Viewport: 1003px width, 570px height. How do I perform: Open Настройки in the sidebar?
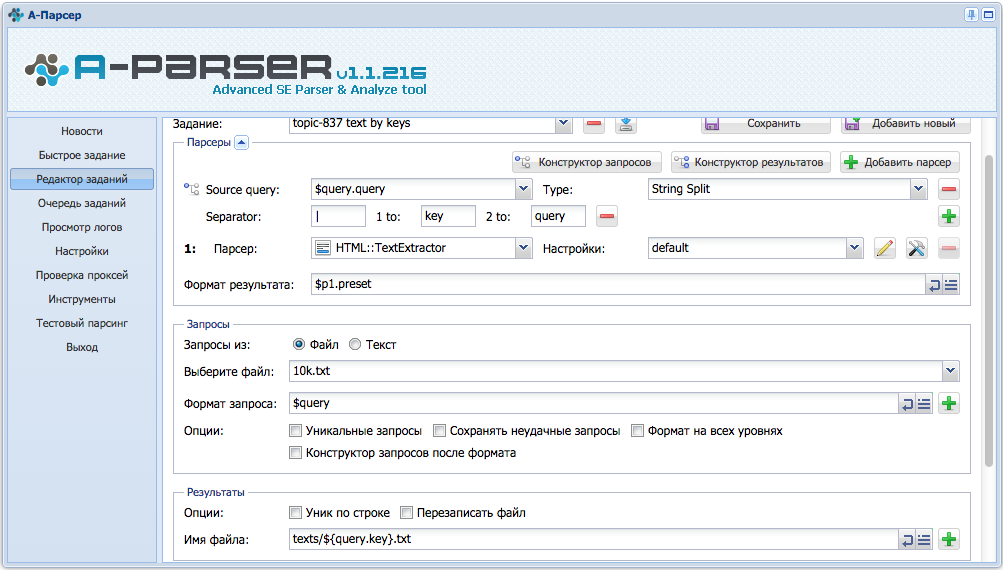click(82, 251)
